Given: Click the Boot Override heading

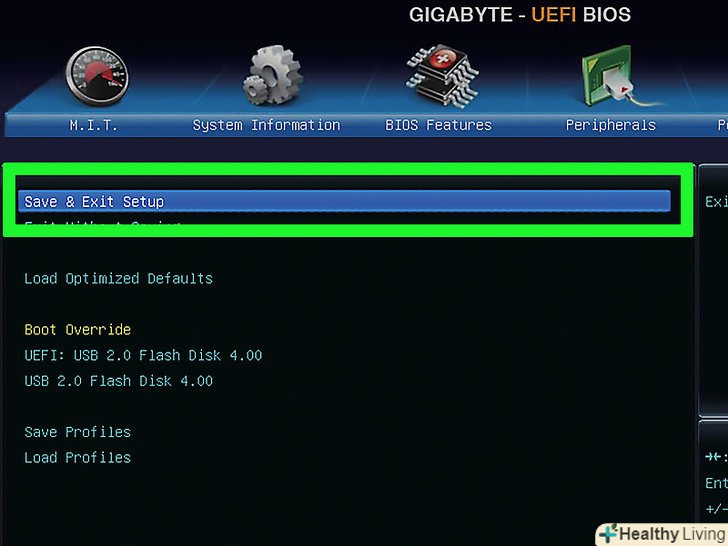Looking at the screenshot, I should pos(78,330).
